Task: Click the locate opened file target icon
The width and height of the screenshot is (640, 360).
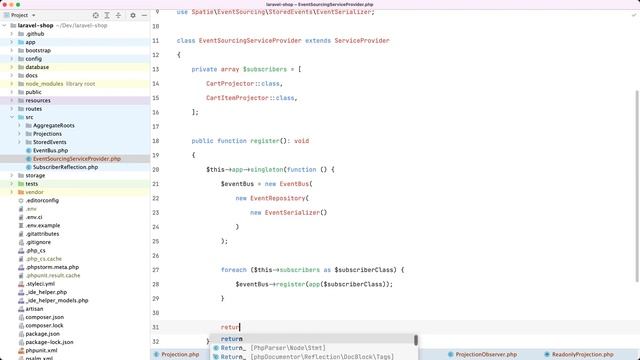Action: (96, 15)
